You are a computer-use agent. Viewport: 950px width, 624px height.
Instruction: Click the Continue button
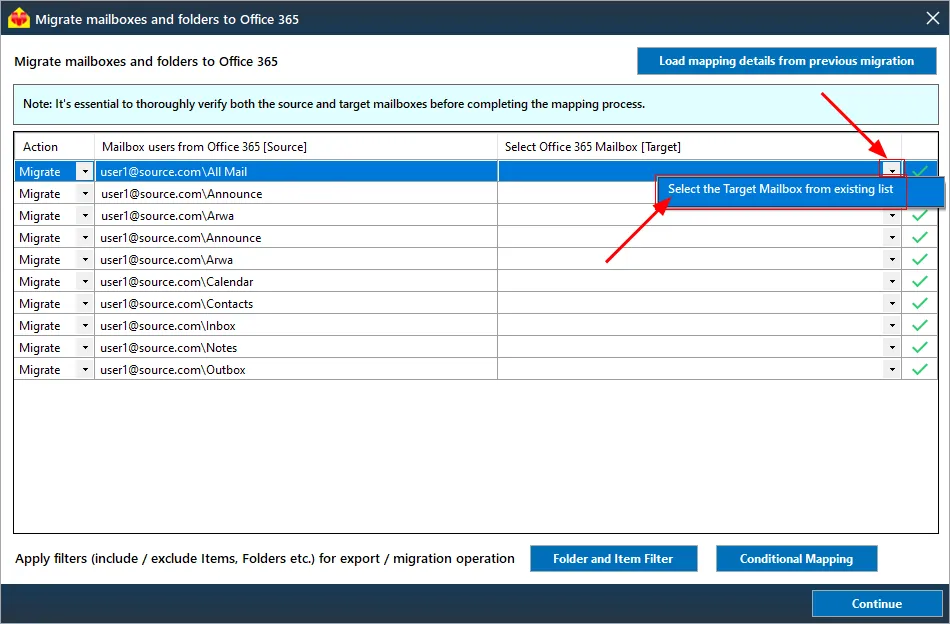tap(877, 603)
